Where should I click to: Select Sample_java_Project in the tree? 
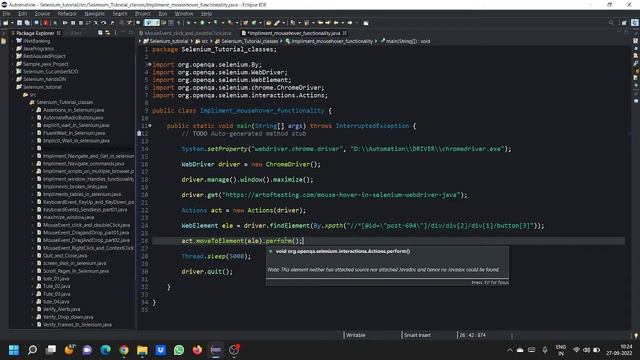(42, 64)
